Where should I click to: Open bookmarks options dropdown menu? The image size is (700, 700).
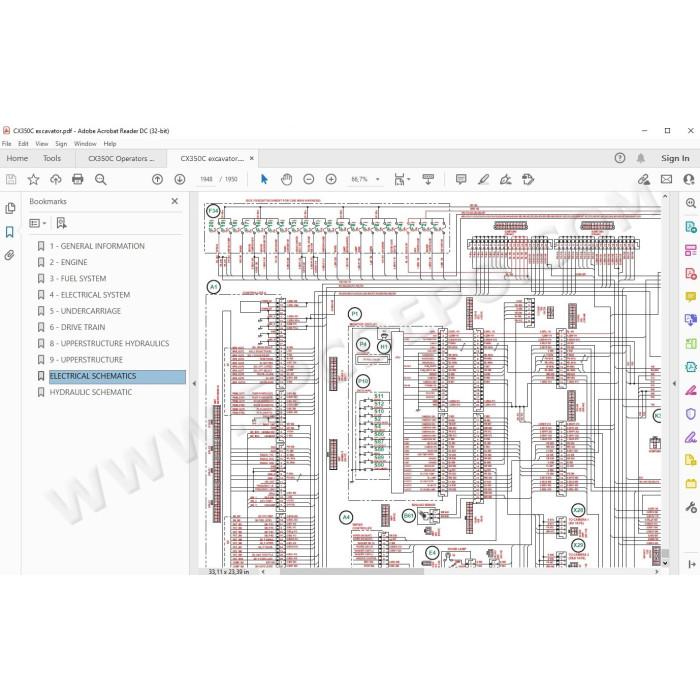tap(38, 223)
